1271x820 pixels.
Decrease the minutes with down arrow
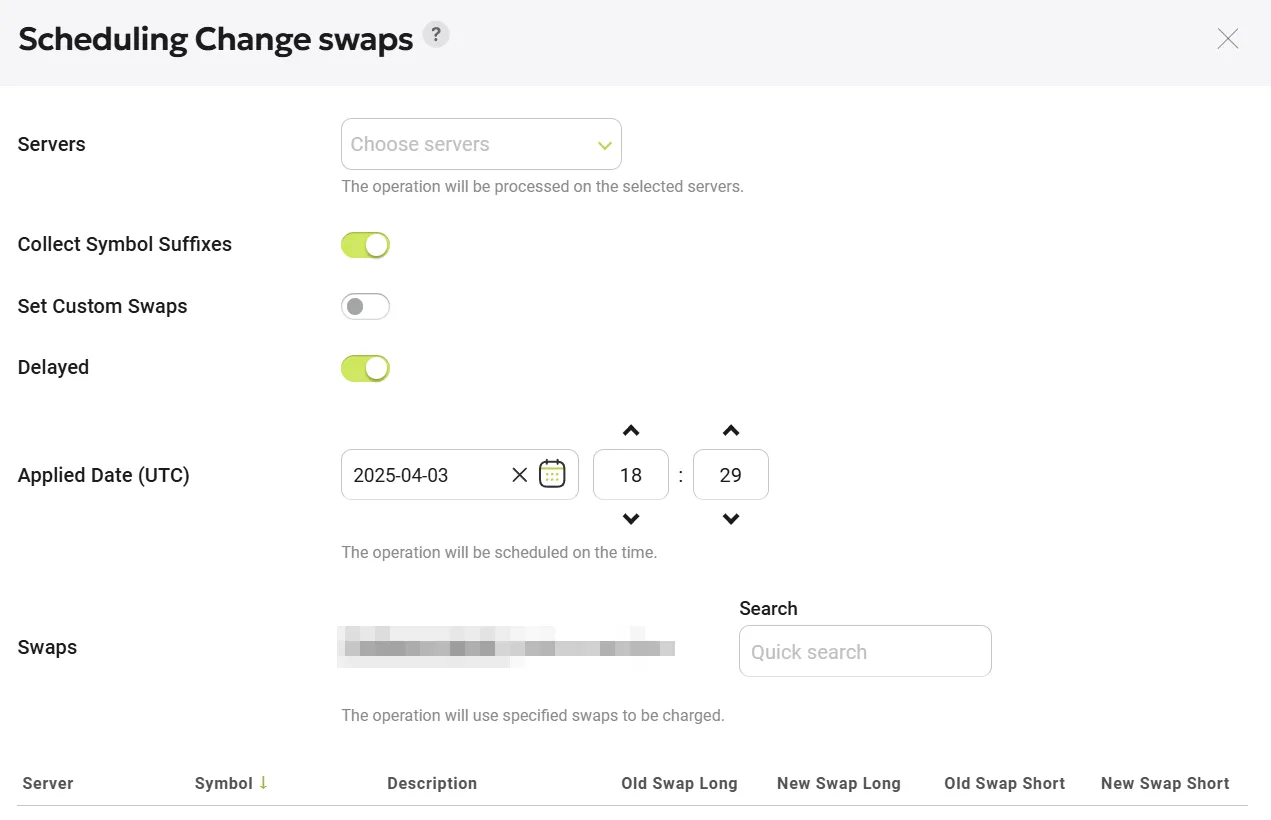coord(731,519)
